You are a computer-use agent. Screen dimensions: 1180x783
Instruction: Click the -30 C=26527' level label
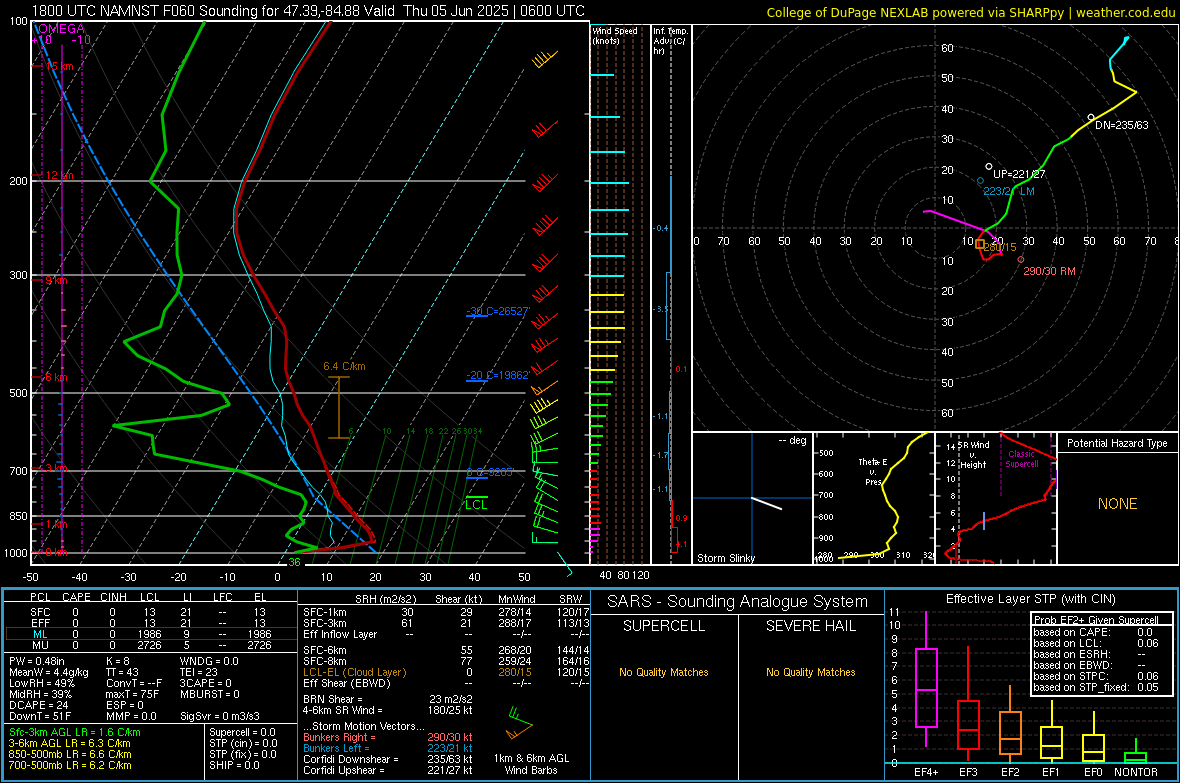(x=498, y=311)
